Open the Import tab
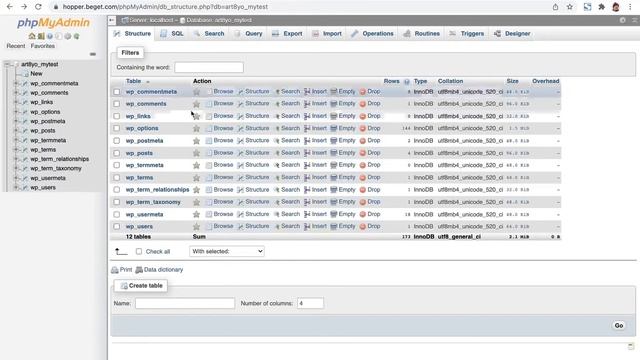Screen dimensions: 640x360 tap(327, 34)
